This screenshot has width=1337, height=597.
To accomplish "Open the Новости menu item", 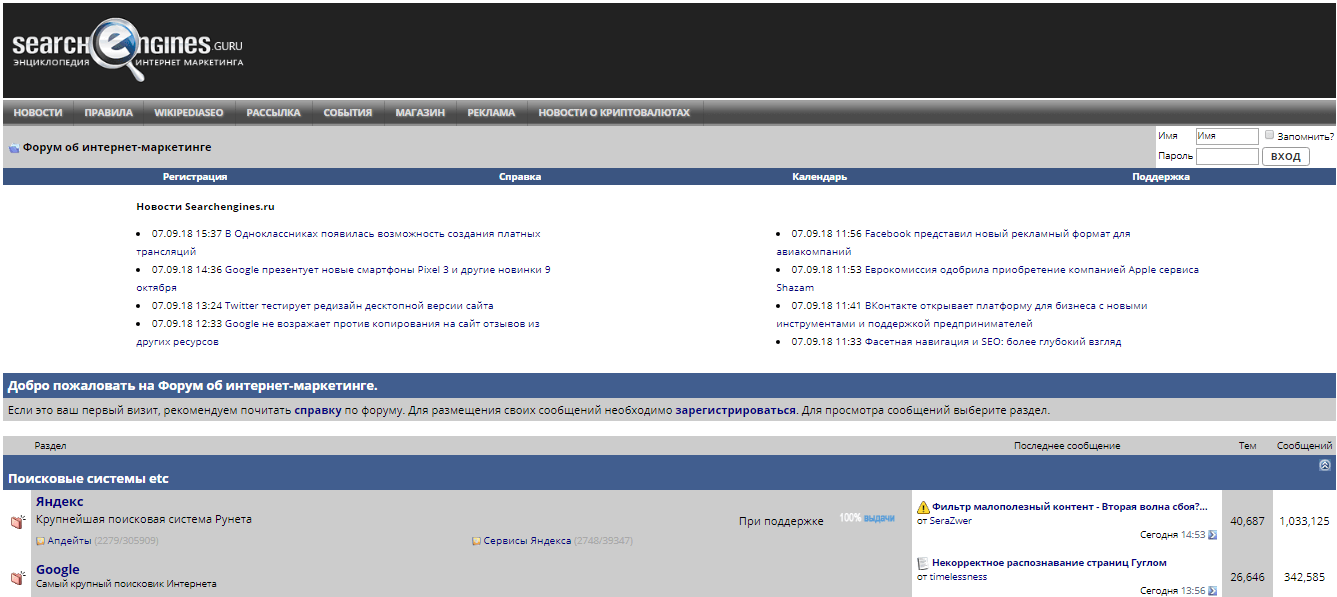I will tap(38, 113).
